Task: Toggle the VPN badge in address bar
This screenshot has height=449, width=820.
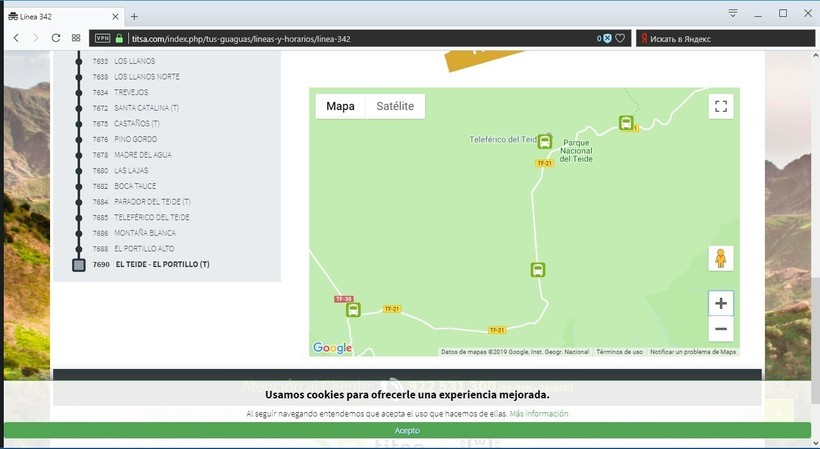Action: (102, 38)
